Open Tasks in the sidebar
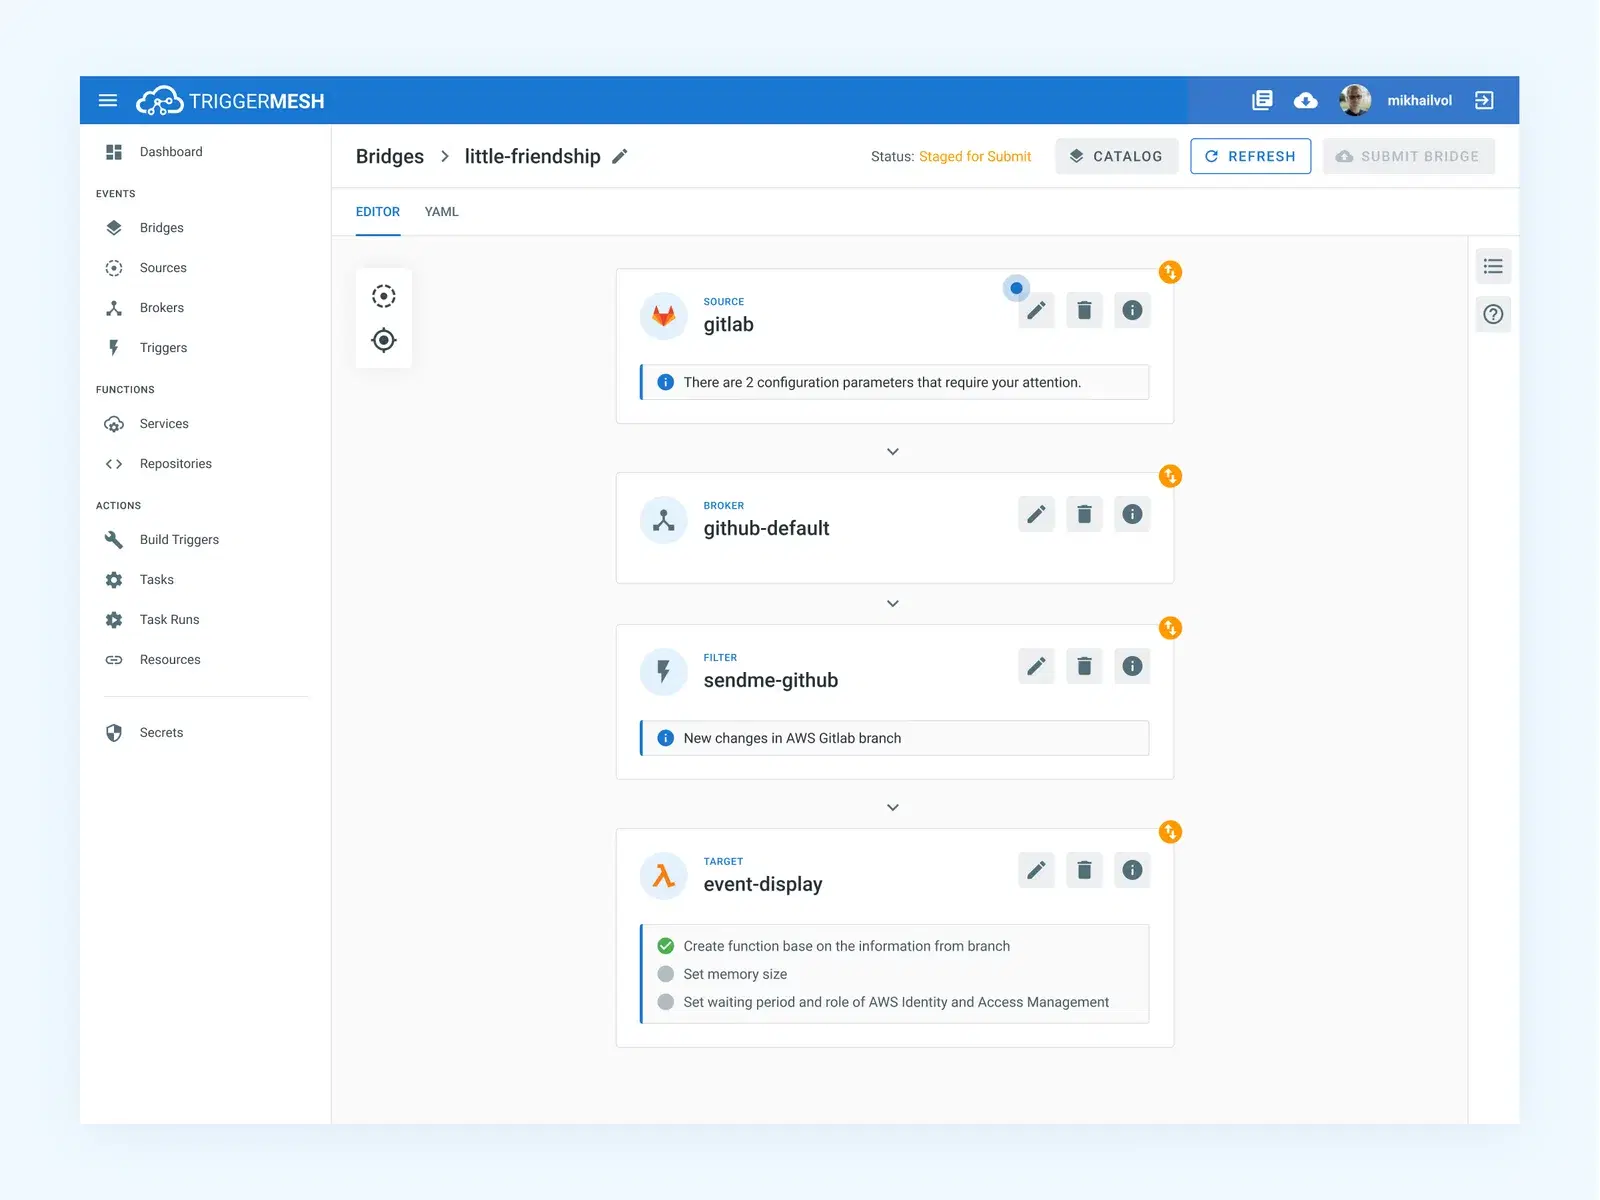This screenshot has height=1200, width=1600. (157, 580)
